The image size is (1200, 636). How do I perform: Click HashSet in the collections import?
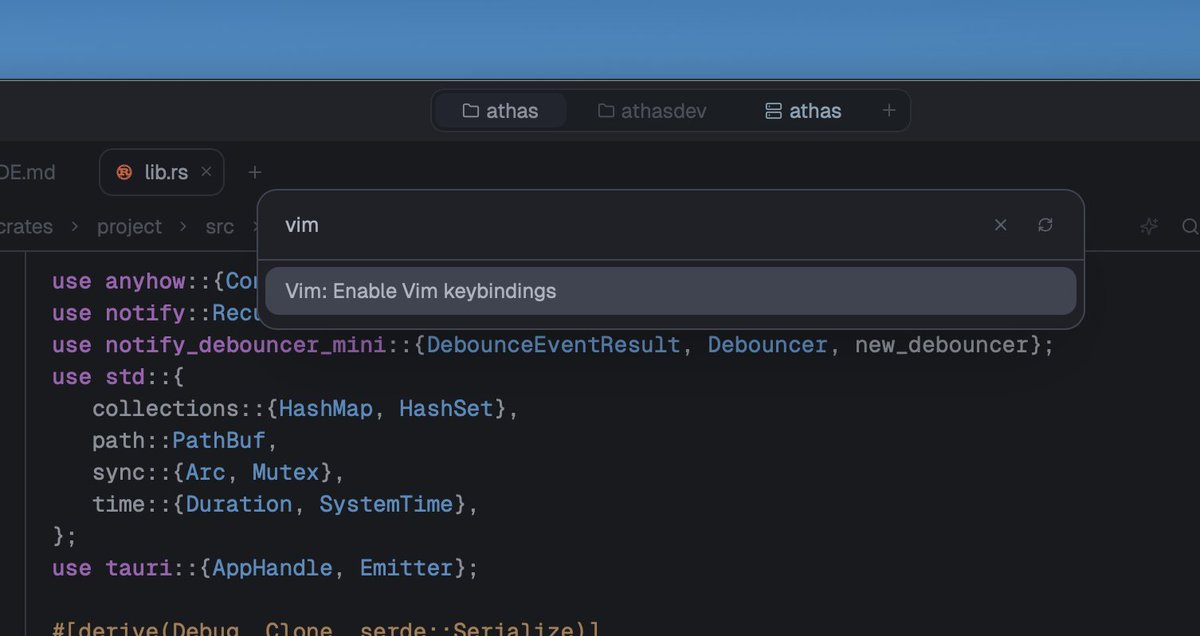coord(446,408)
